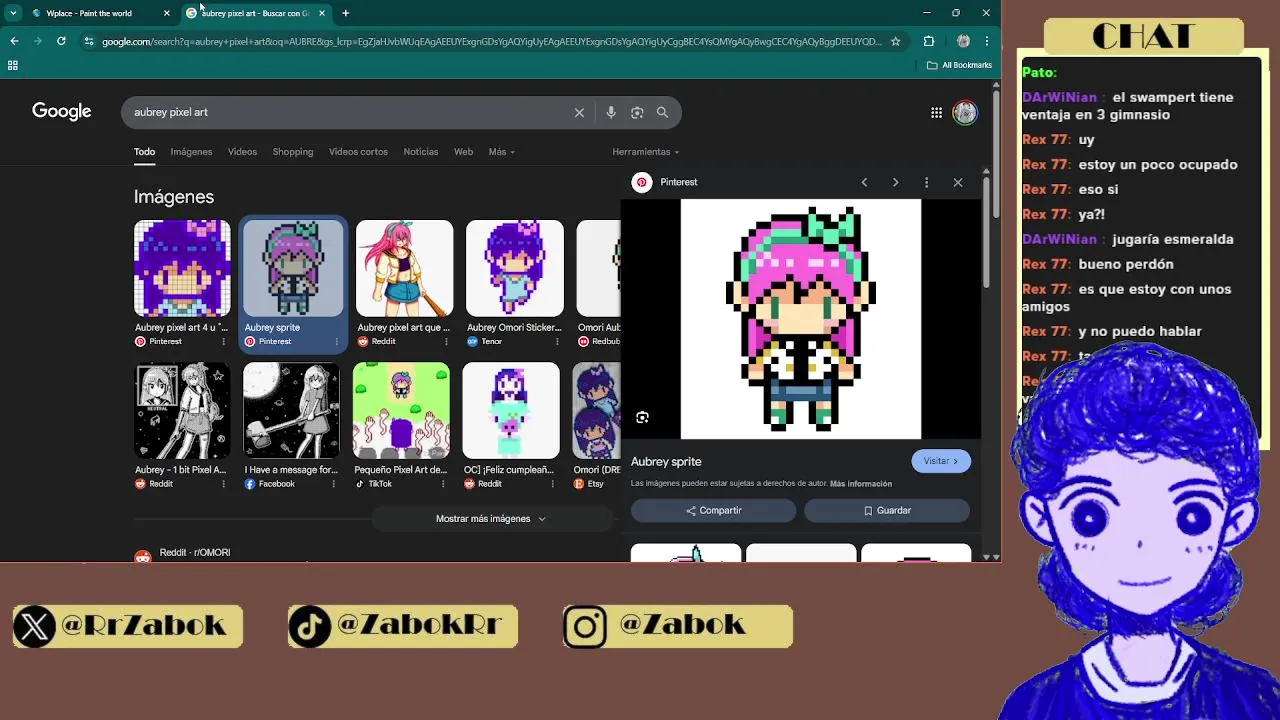Open the Pequeño Pixel Art TikTok thumbnail
The height and width of the screenshot is (720, 1280).
click(401, 411)
